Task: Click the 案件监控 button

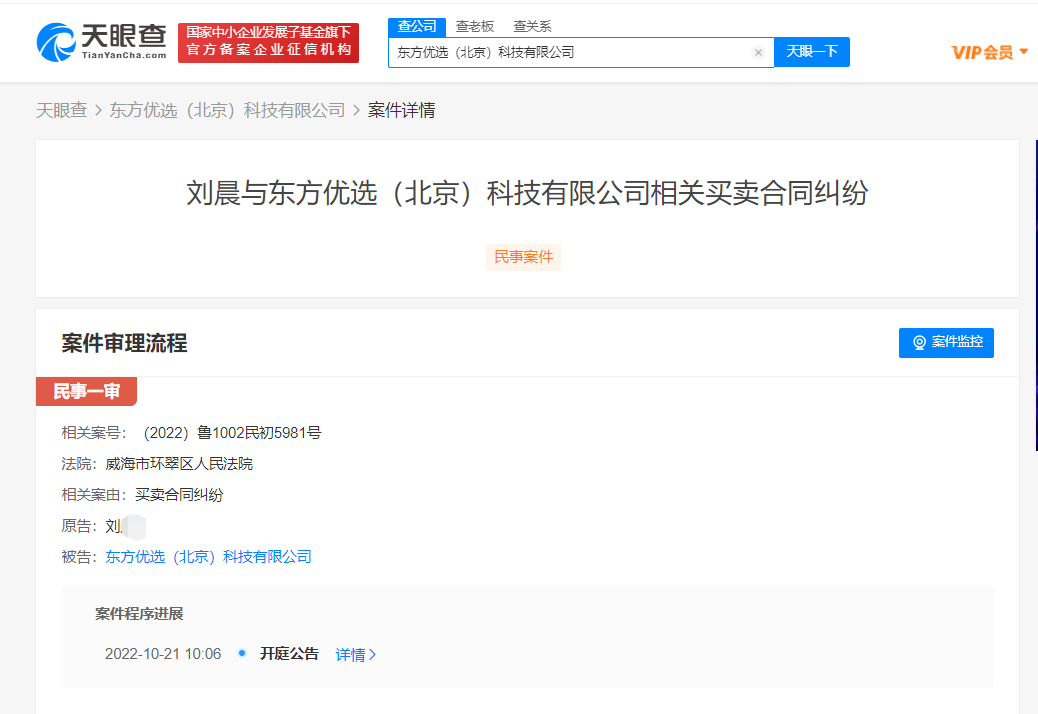Action: pyautogui.click(x=946, y=342)
